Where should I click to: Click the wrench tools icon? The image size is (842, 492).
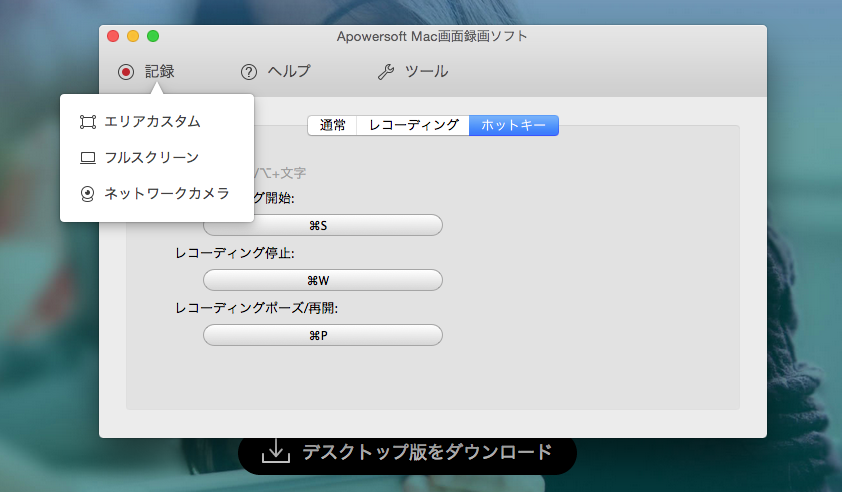coord(386,71)
